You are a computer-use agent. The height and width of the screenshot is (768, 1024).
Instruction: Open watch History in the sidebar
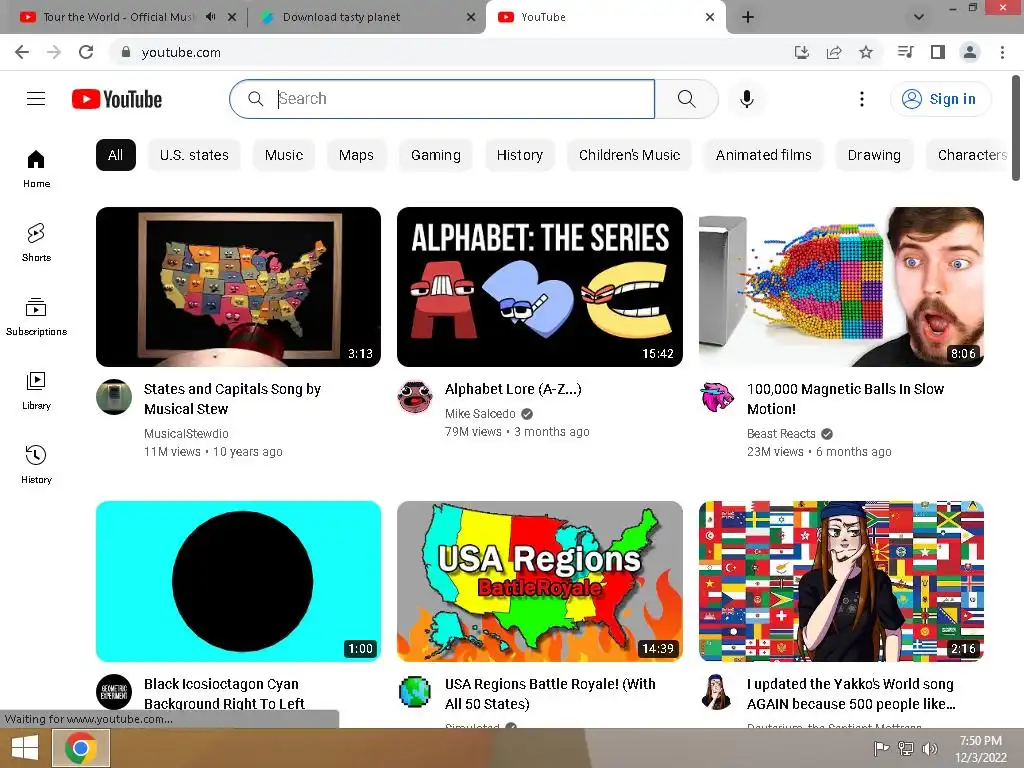click(x=36, y=464)
